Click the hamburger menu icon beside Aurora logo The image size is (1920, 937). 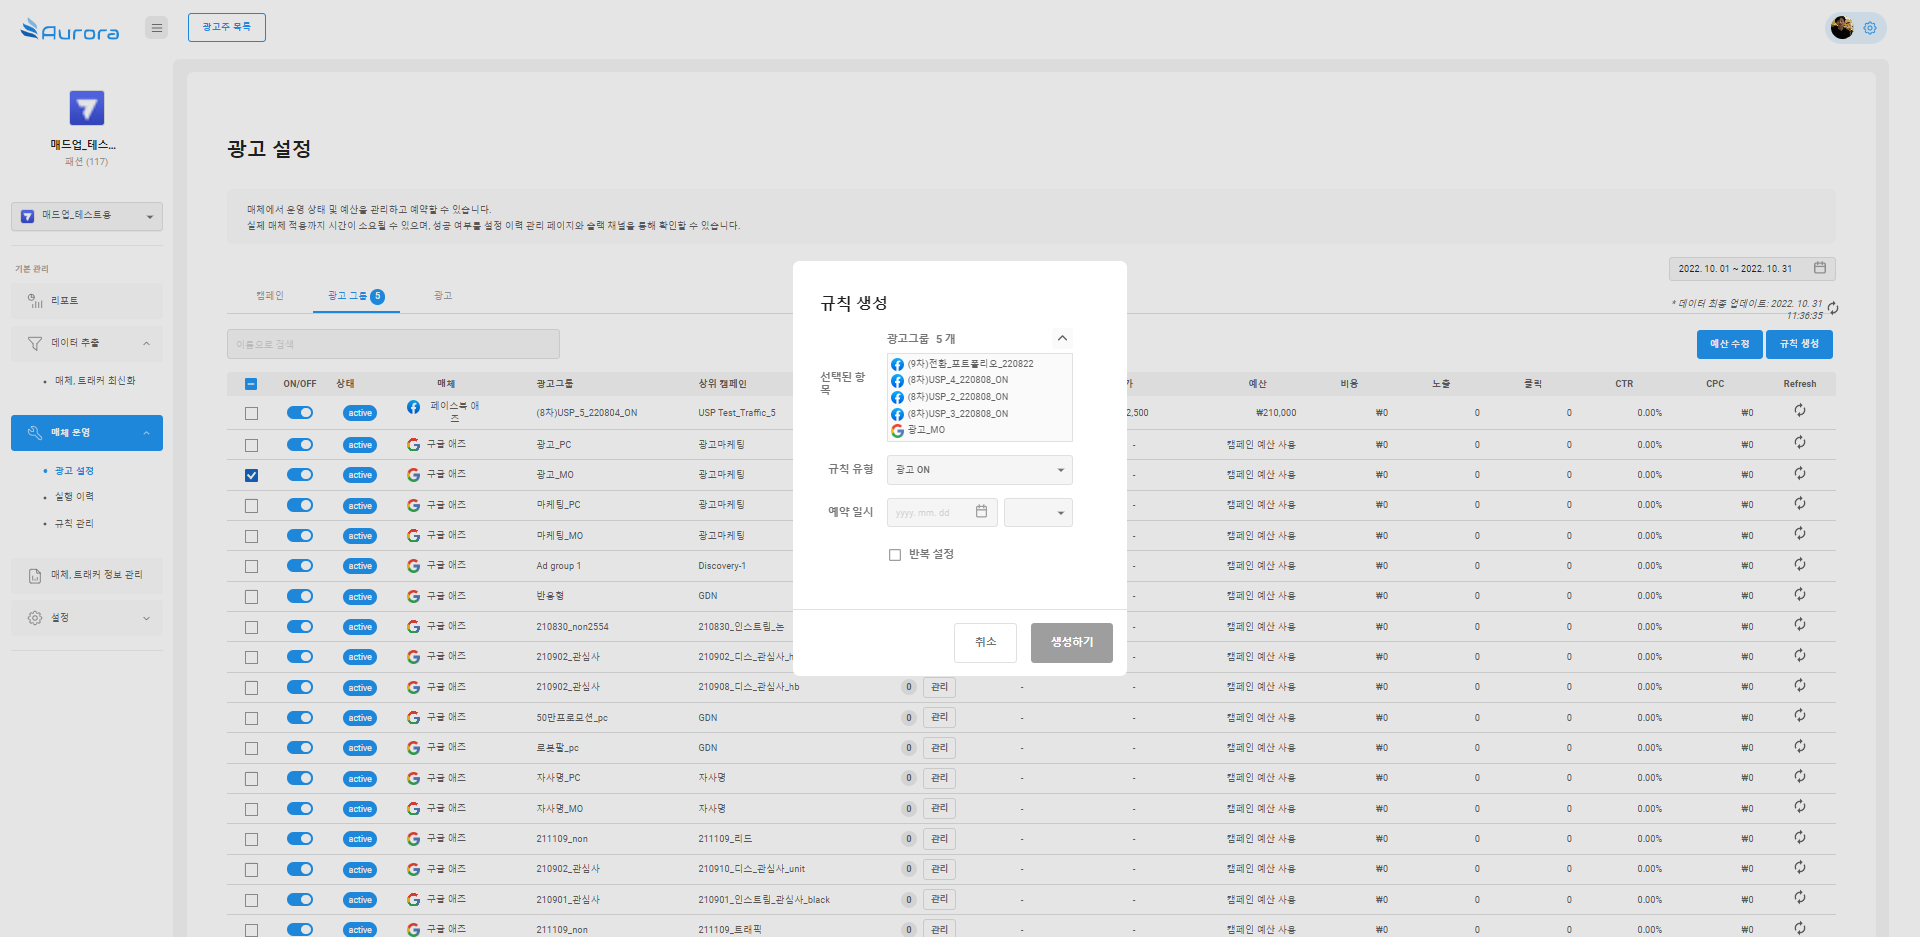156,28
